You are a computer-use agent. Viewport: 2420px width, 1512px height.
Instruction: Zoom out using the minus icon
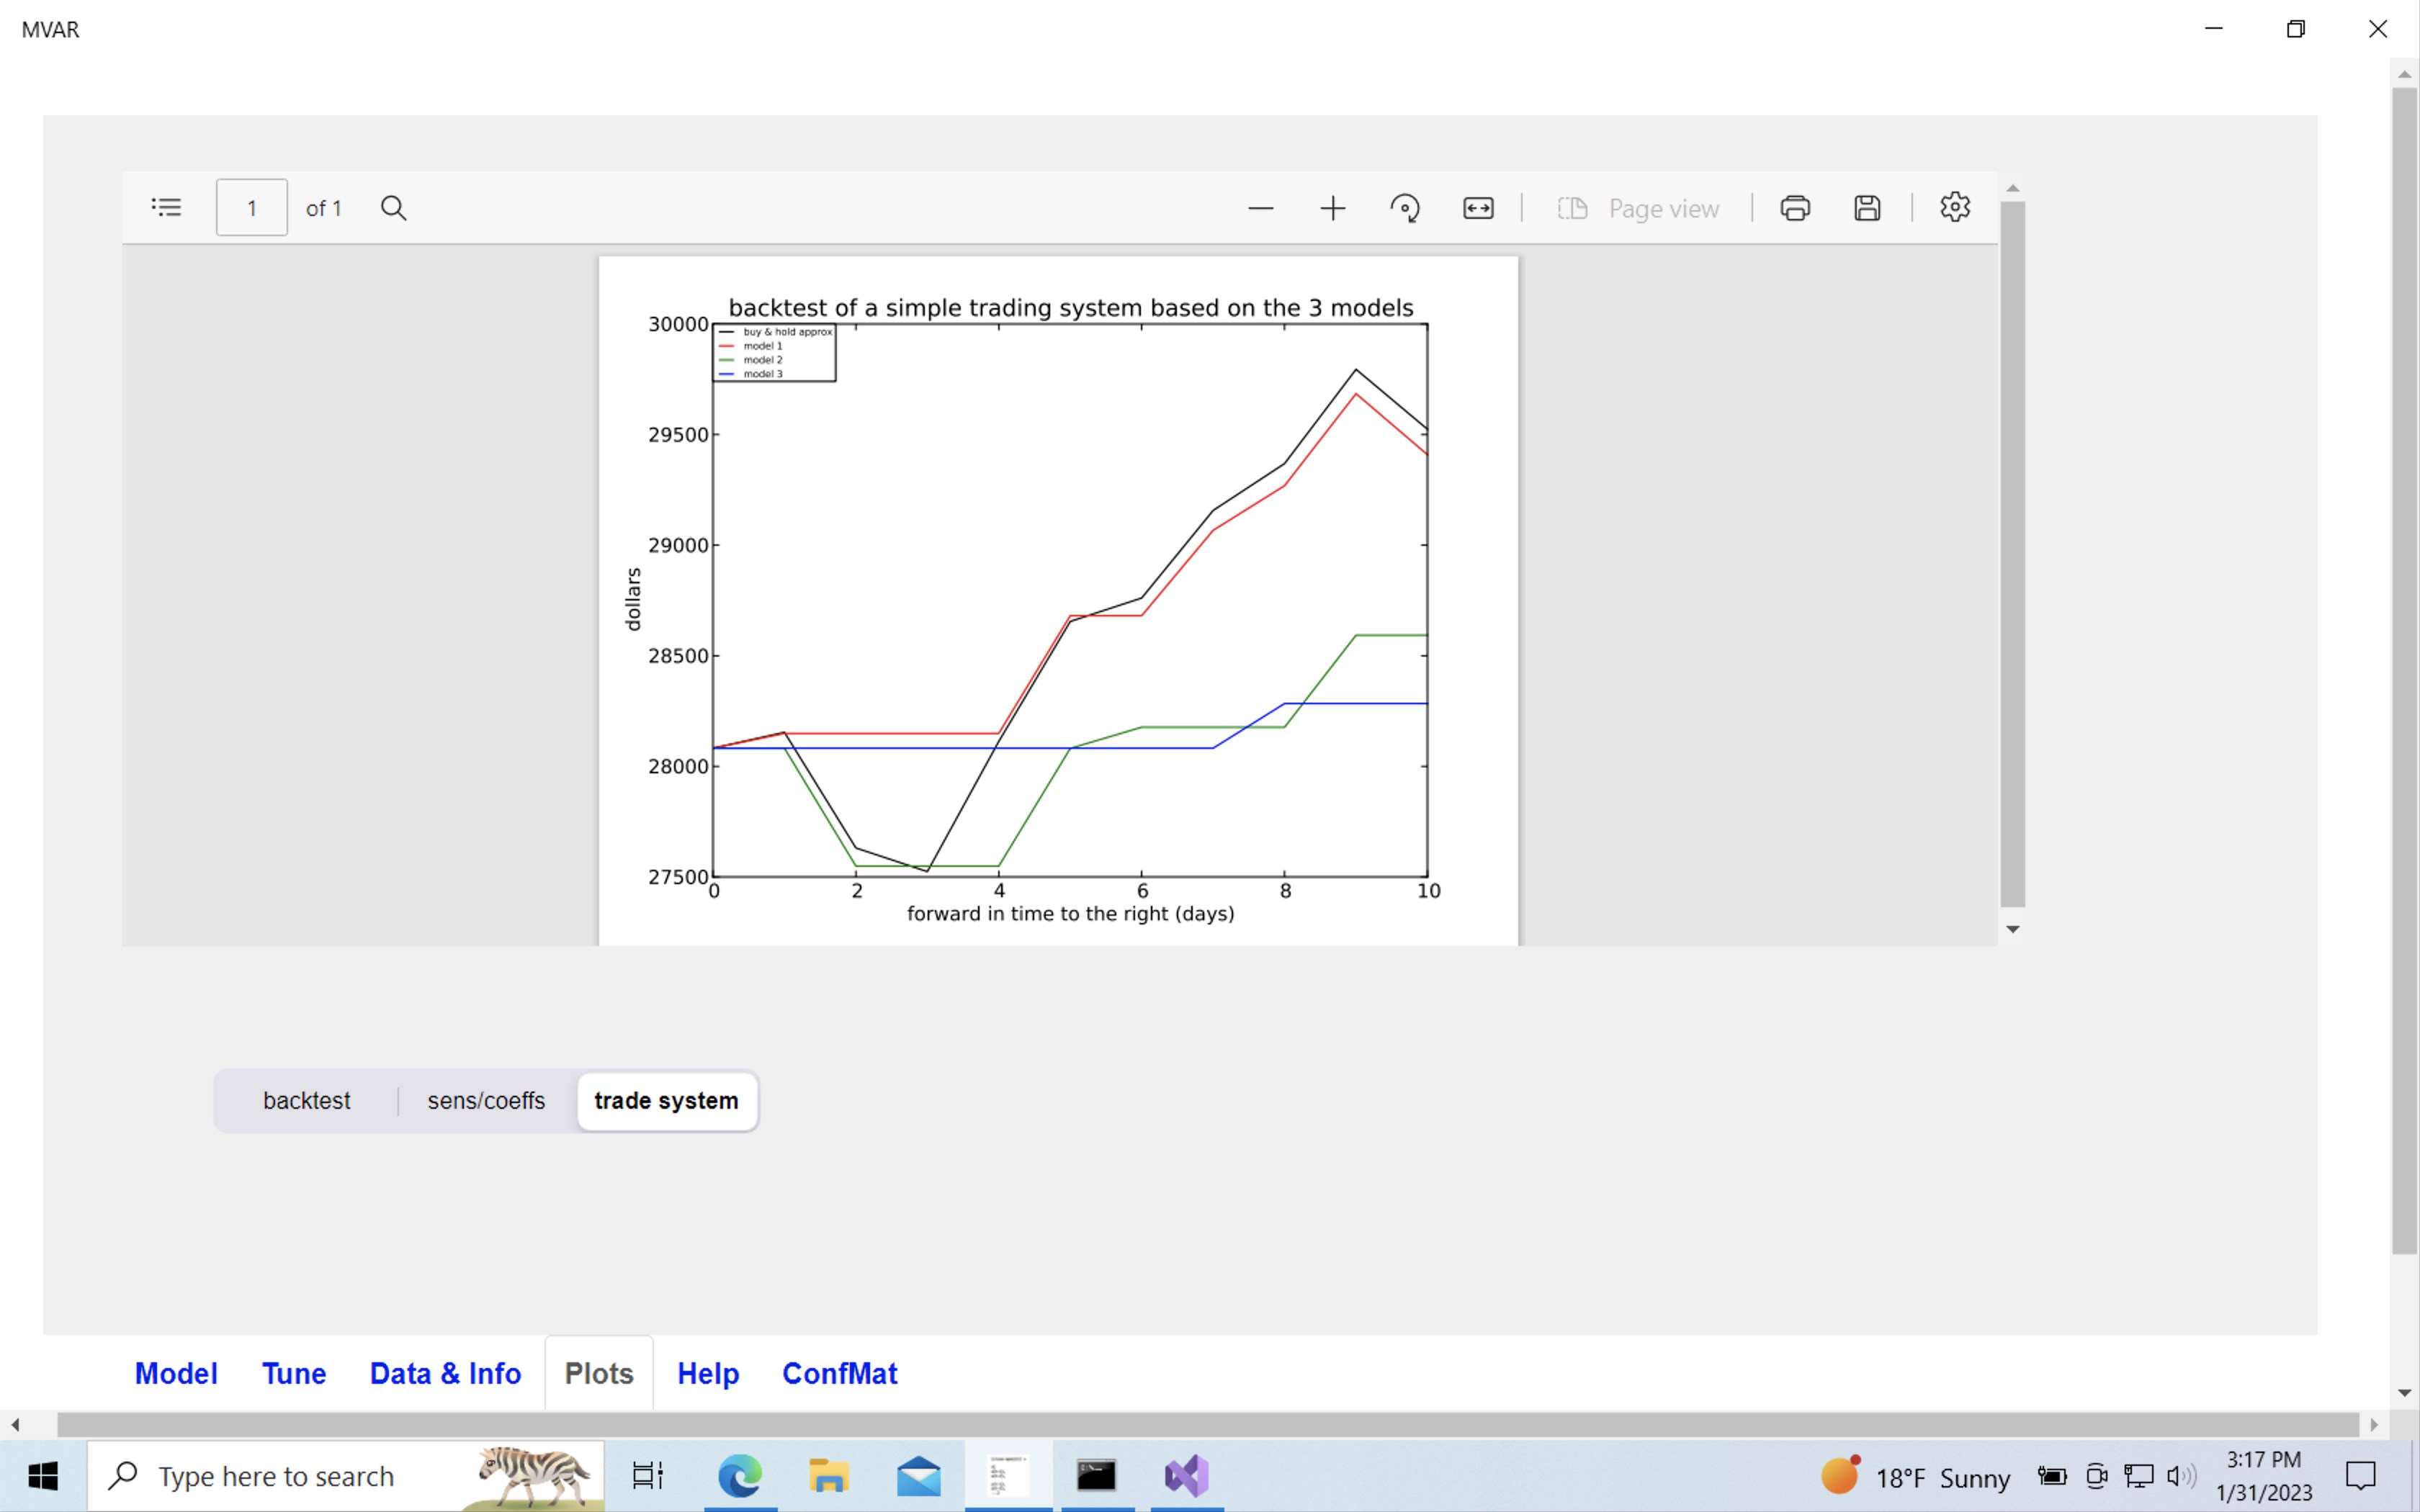coord(1260,208)
